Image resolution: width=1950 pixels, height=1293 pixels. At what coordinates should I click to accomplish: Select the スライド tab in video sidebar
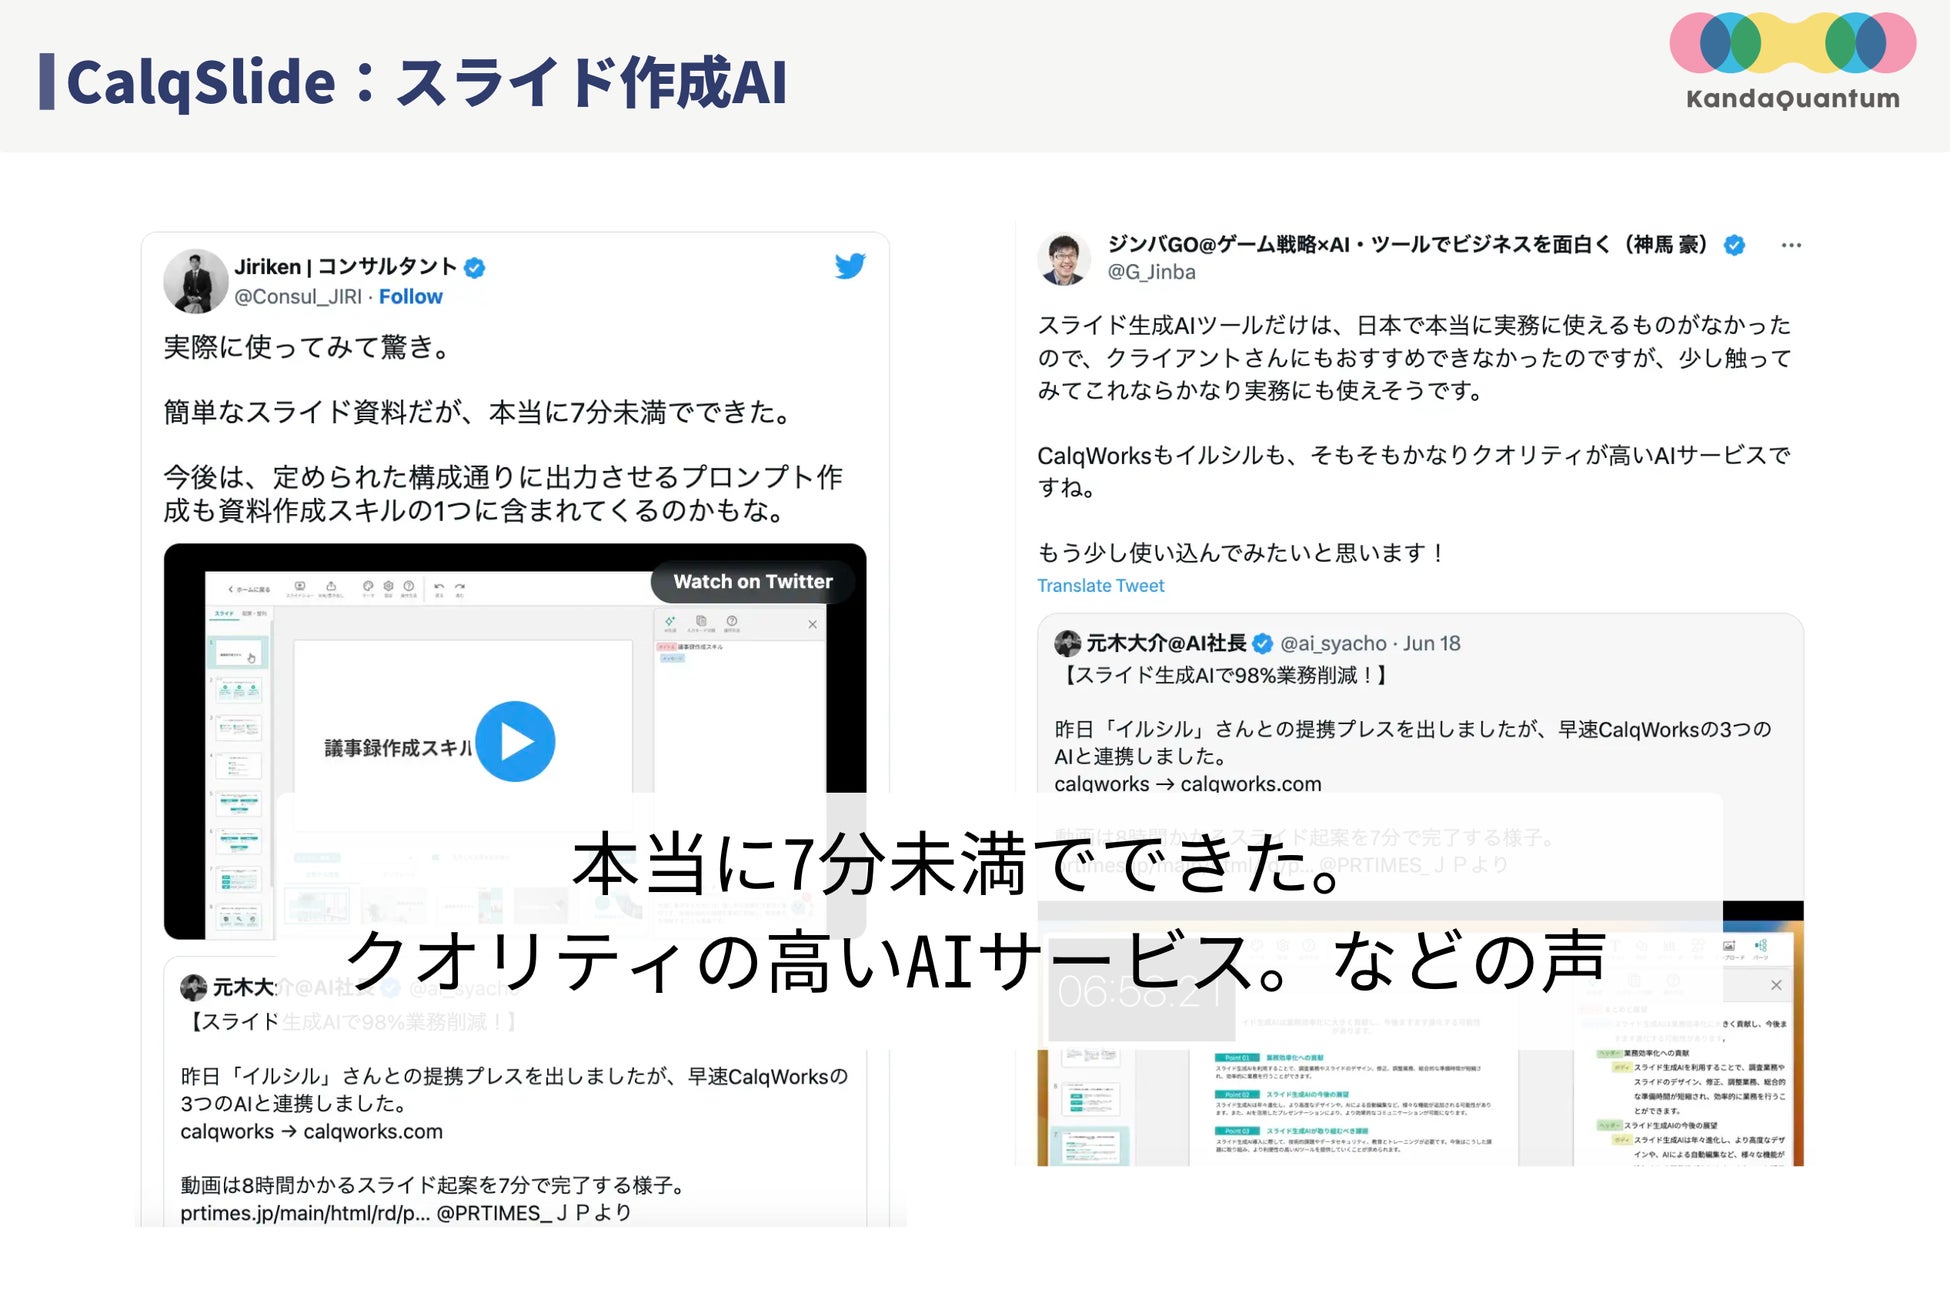[224, 613]
